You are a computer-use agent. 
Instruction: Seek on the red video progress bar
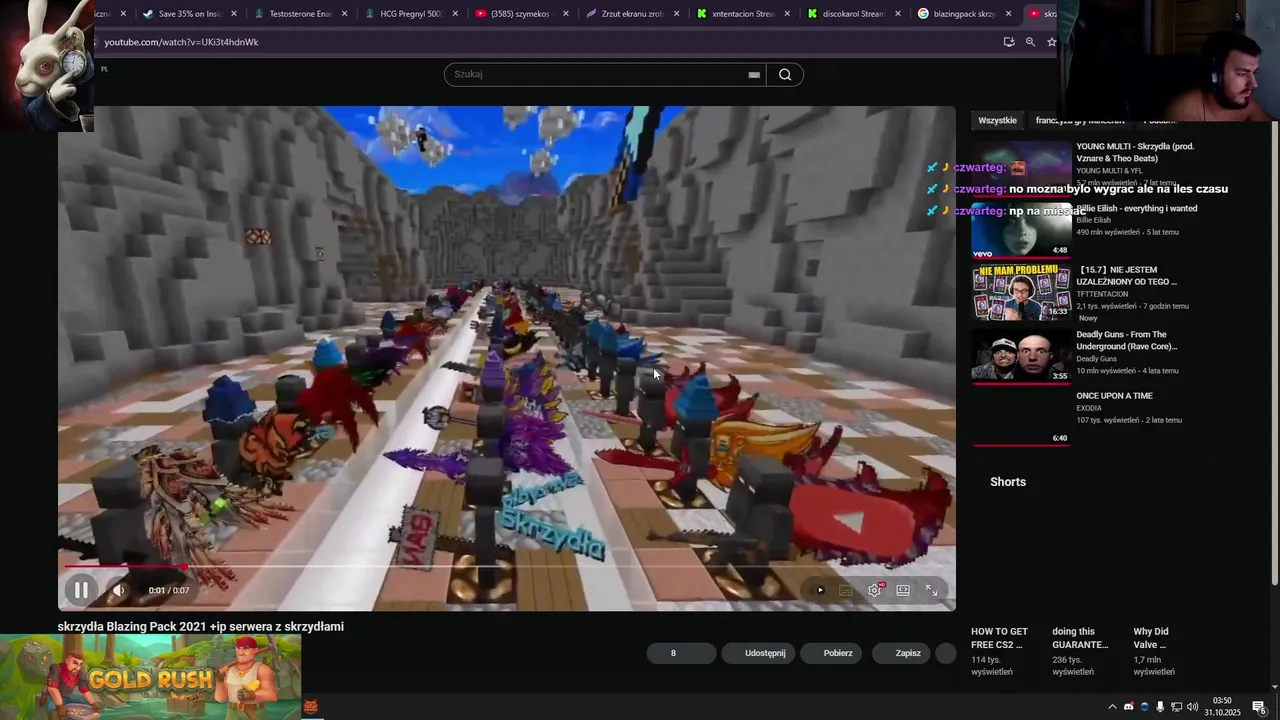point(506,567)
